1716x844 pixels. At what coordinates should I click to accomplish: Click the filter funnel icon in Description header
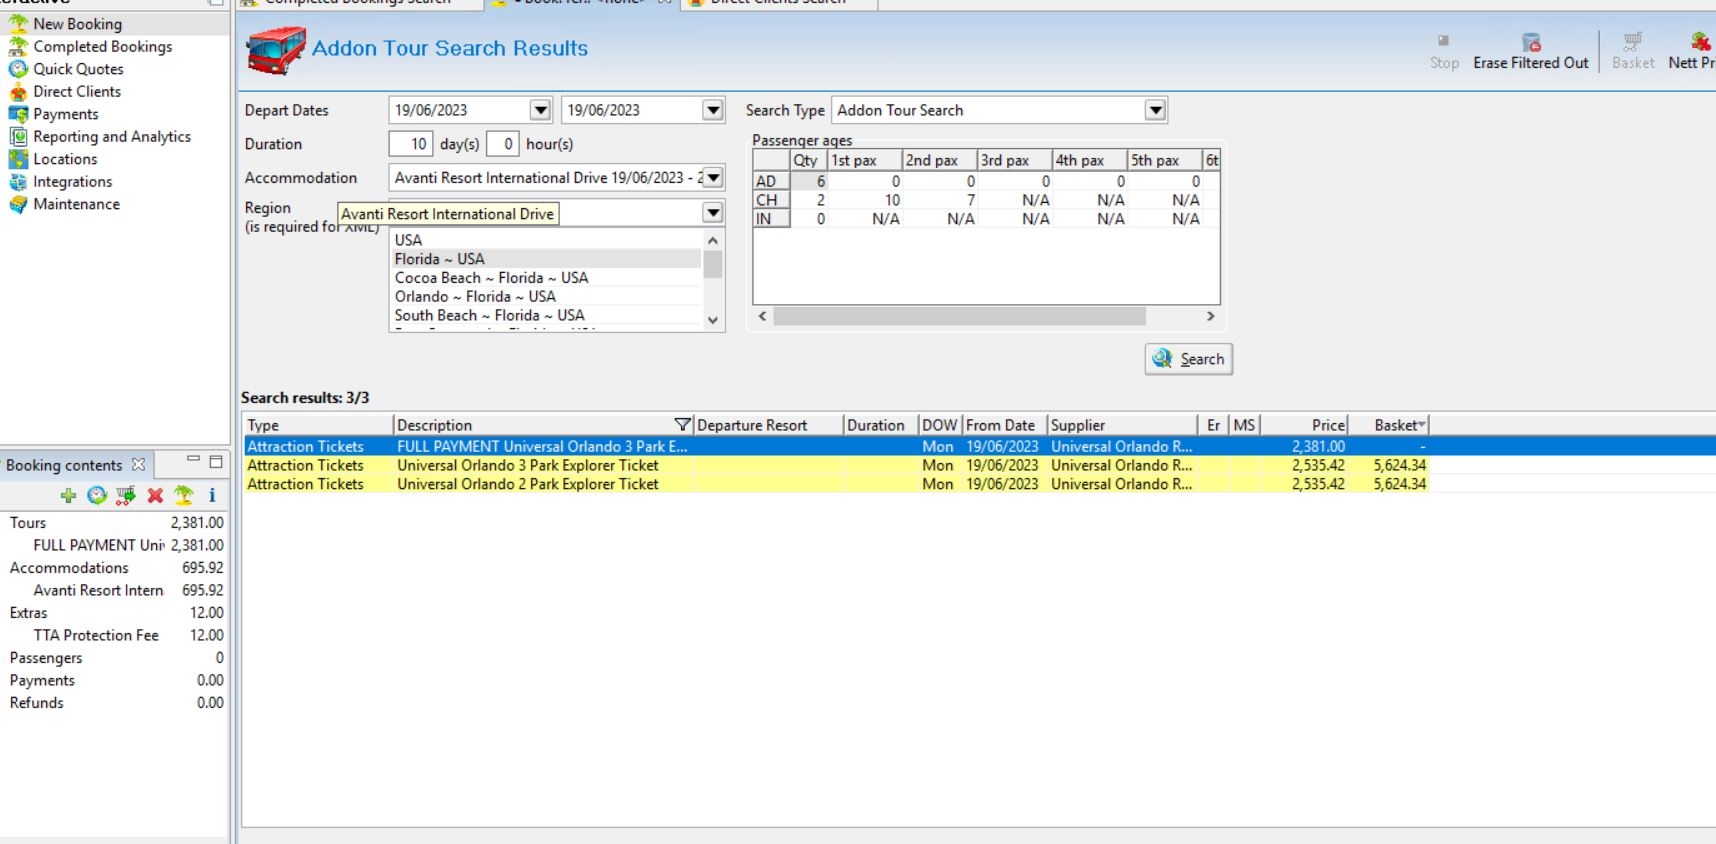[682, 425]
